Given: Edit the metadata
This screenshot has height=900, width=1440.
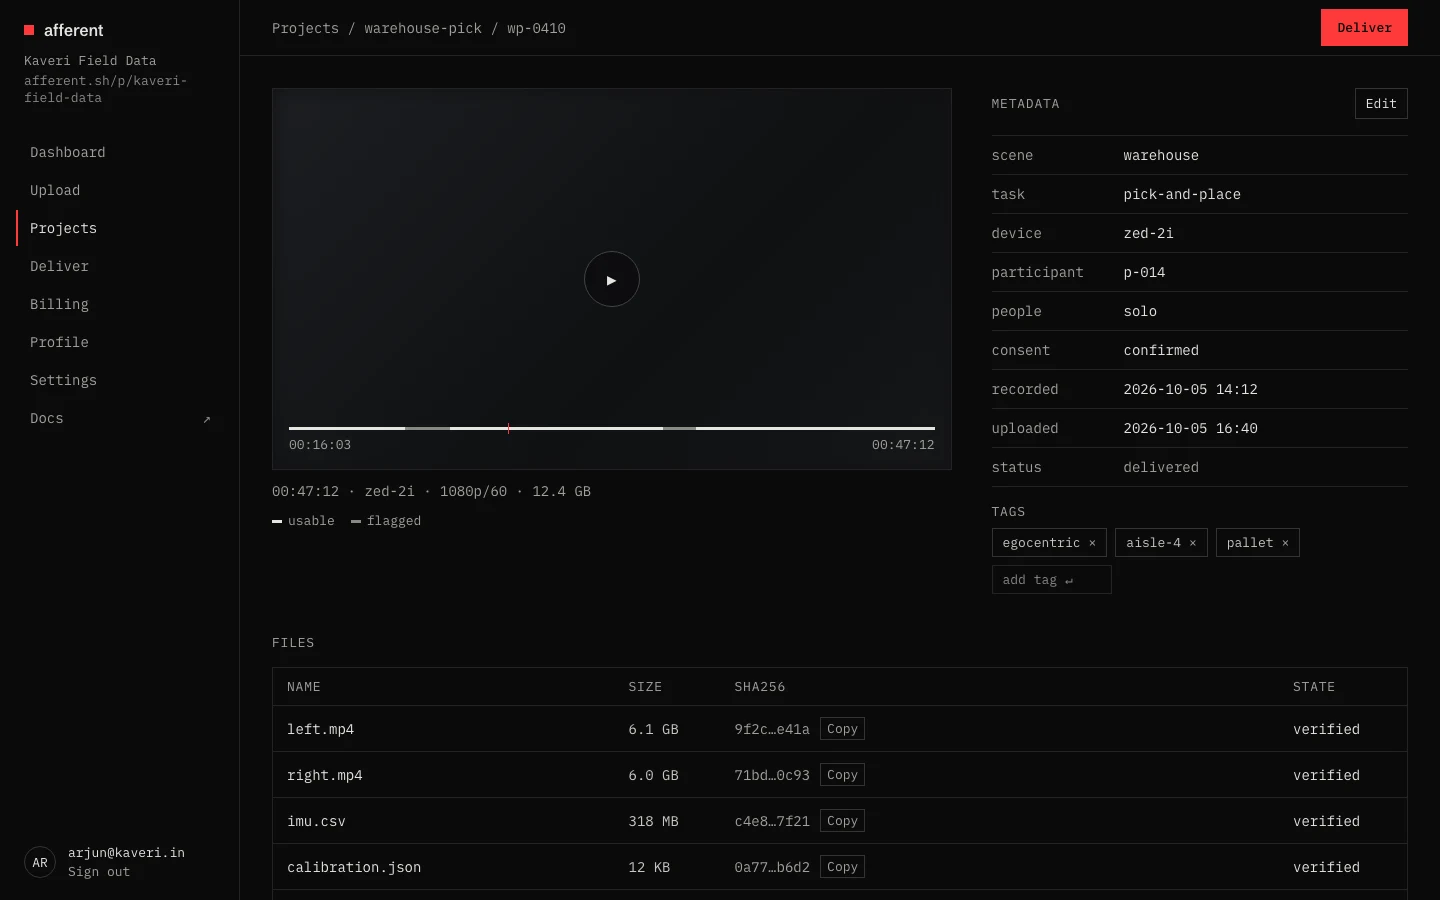Looking at the screenshot, I should [1381, 104].
